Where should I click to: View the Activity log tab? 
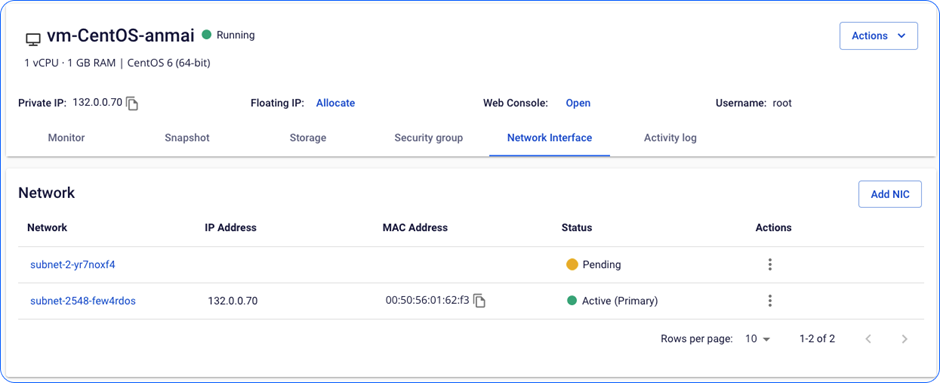click(x=670, y=138)
